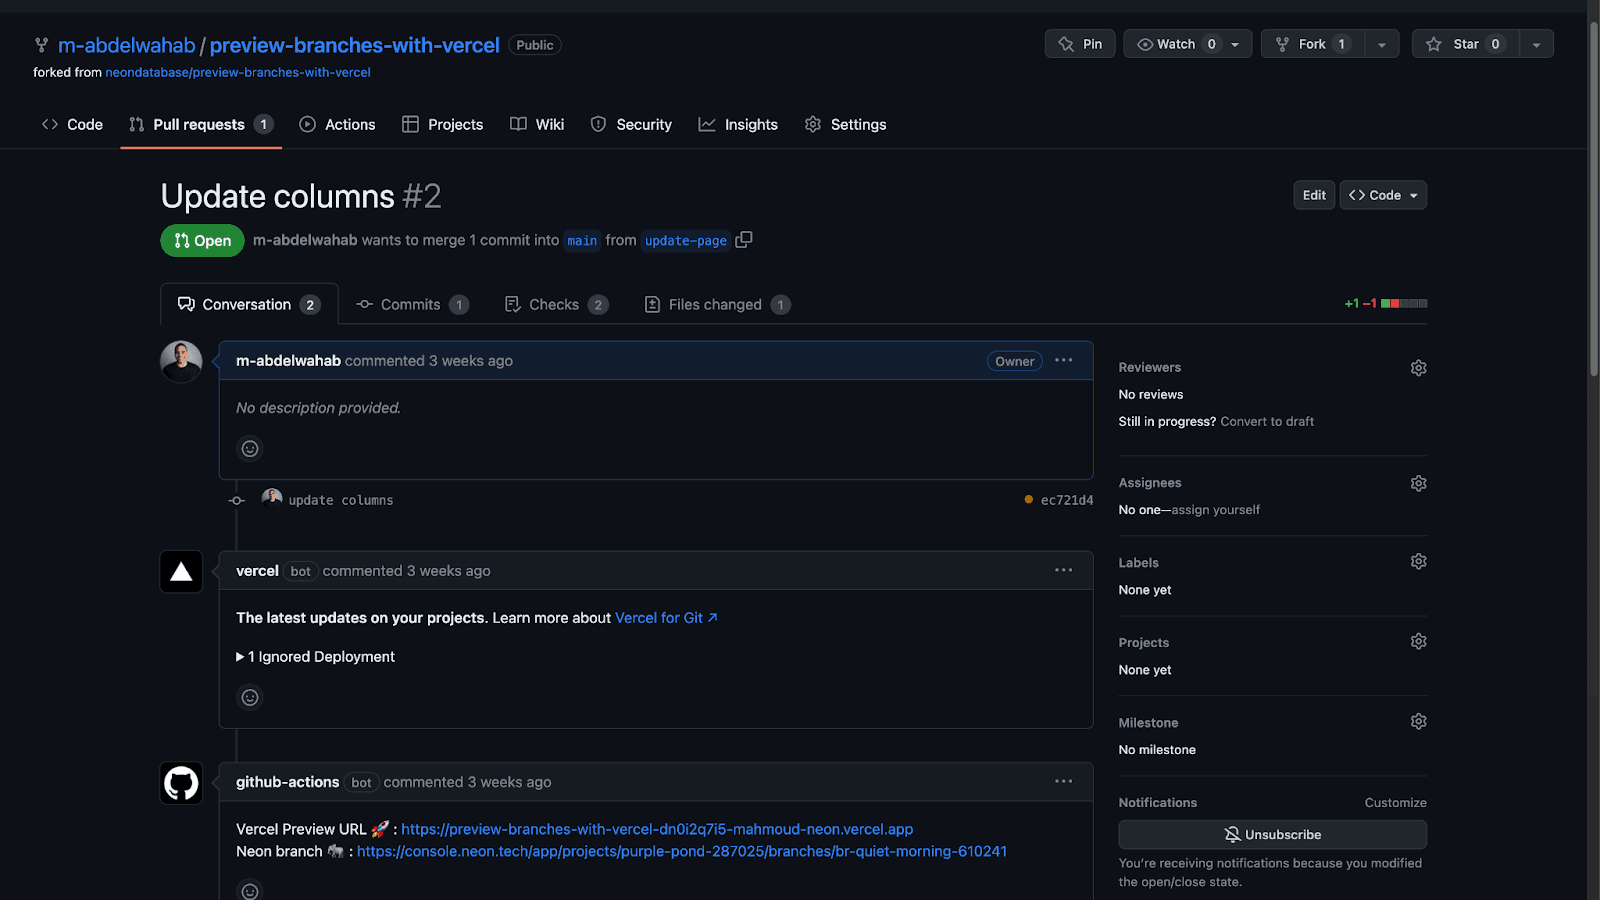
Task: Click the vercel bot avatar
Action: click(181, 572)
